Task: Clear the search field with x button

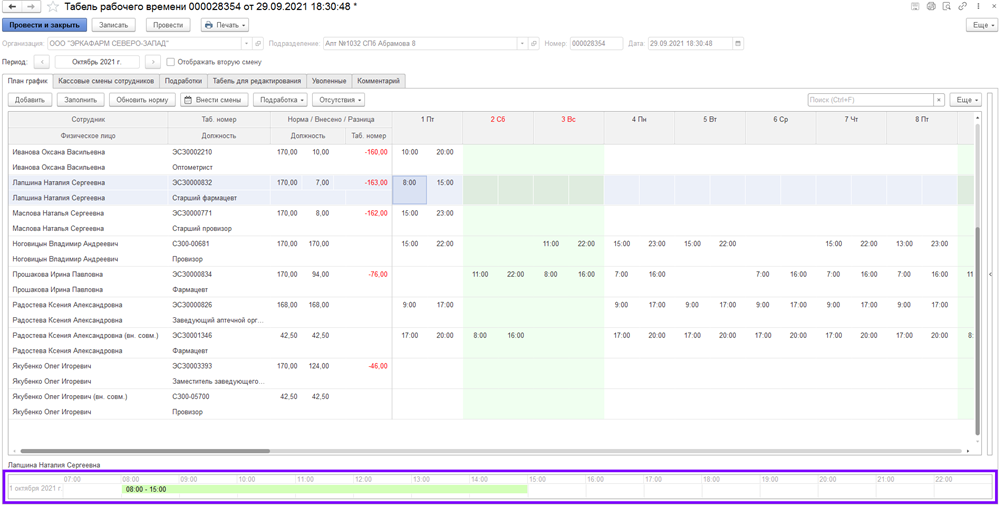Action: (939, 100)
